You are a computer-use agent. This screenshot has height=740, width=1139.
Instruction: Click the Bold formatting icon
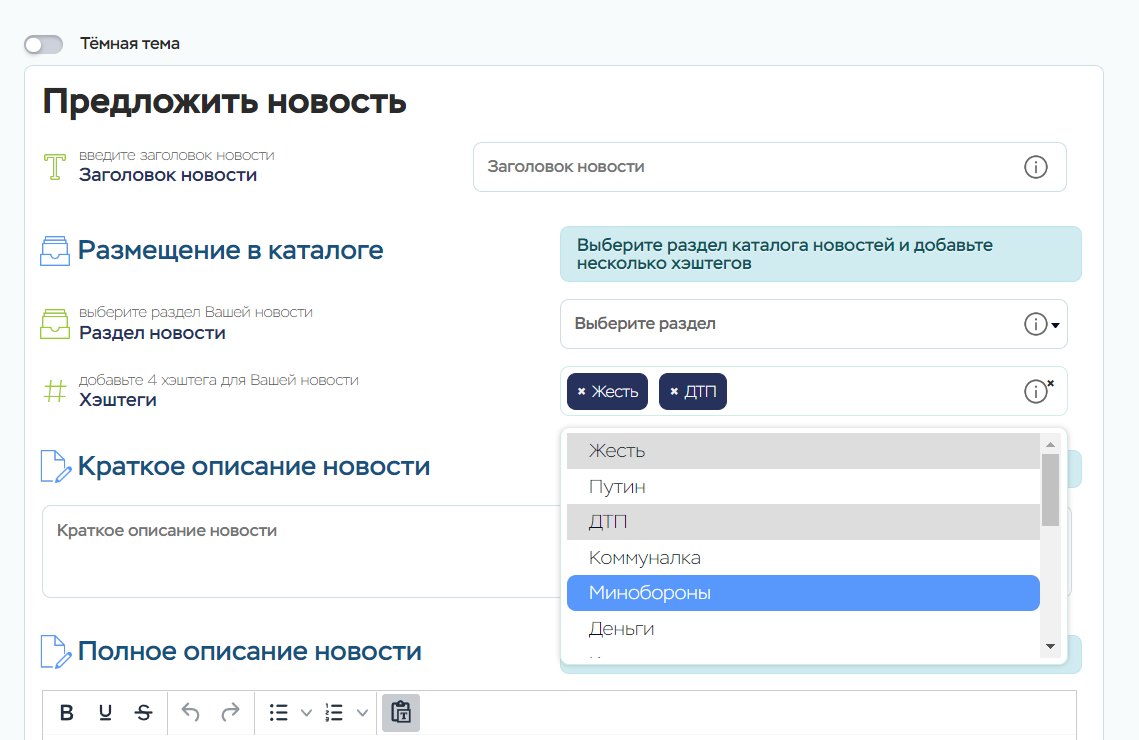pyautogui.click(x=67, y=713)
